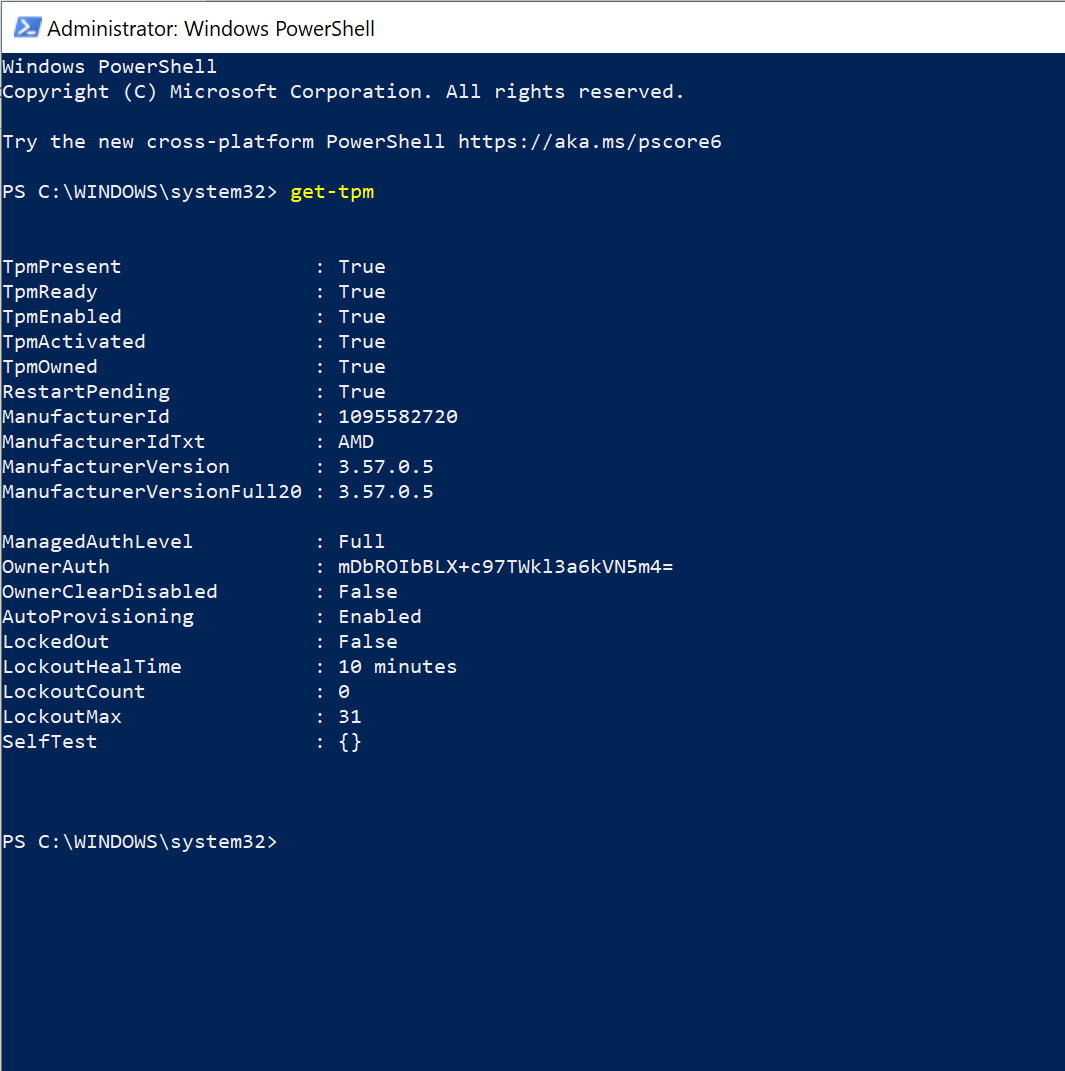Click the AutoProvisioning Enabled value

pos(380,617)
